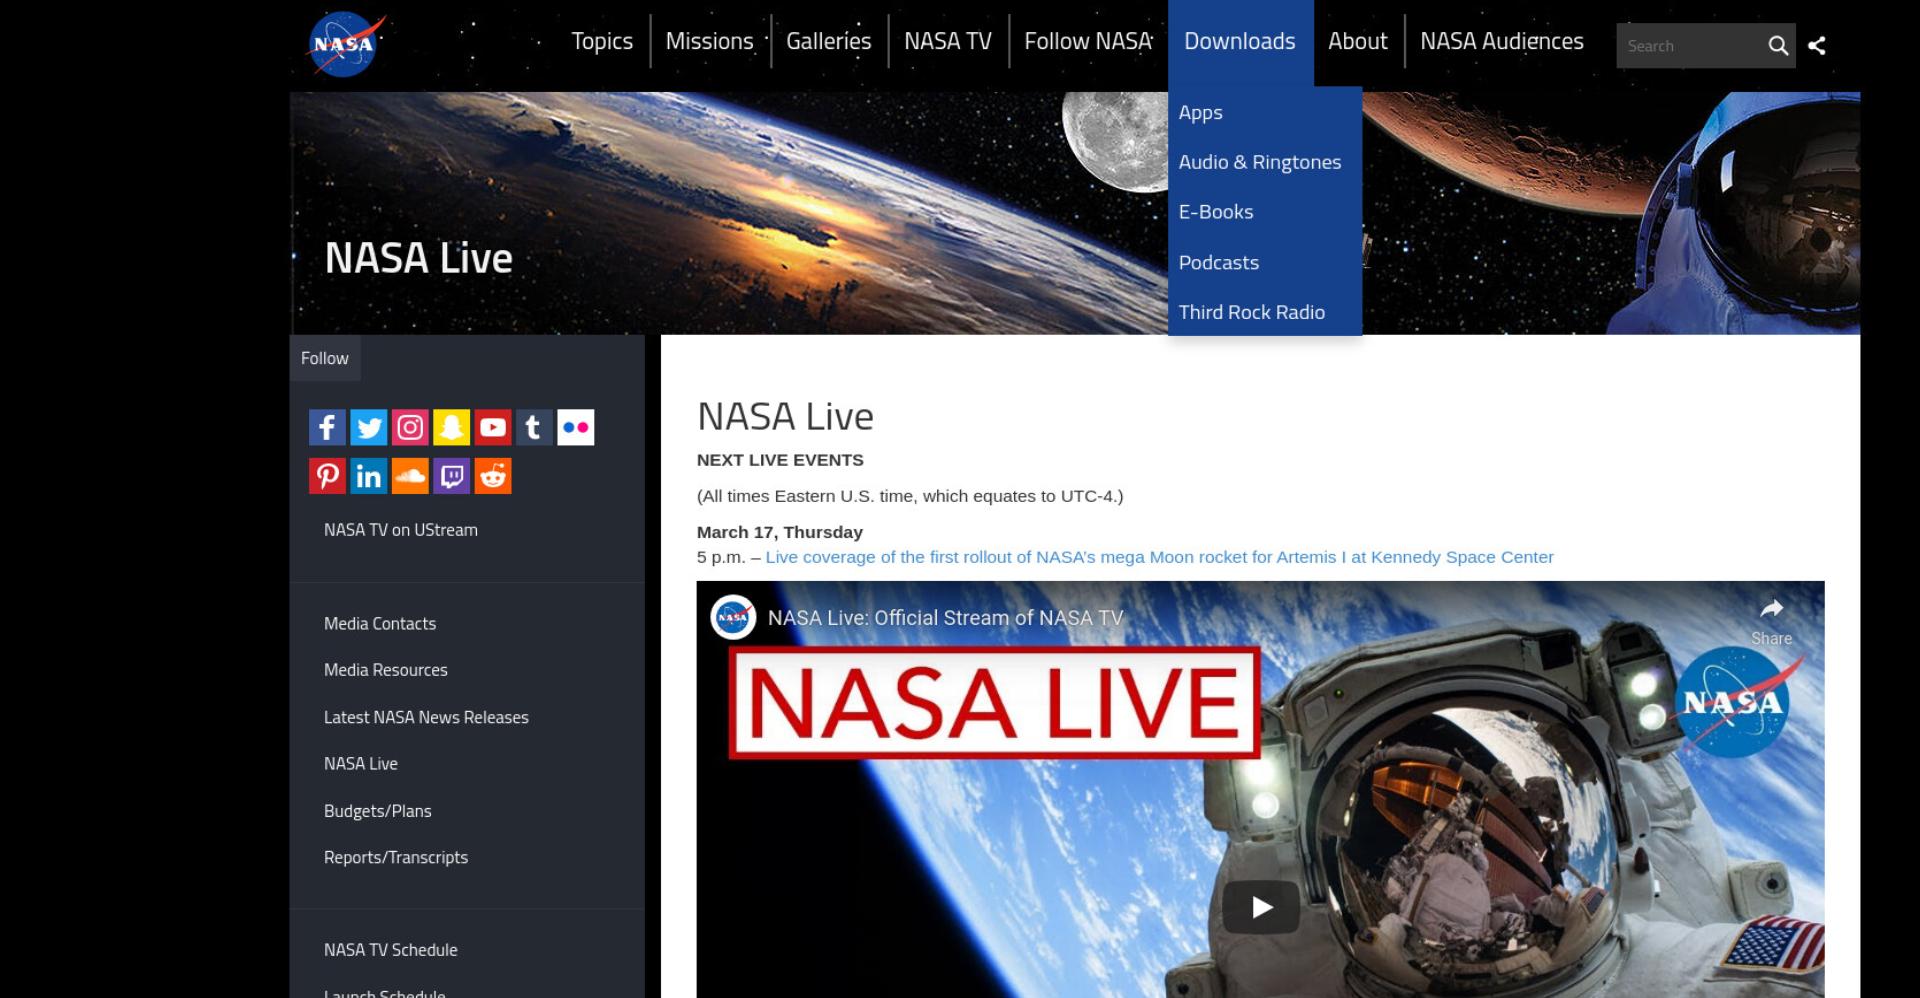
Task: Open the NASA Audiences menu
Action: pos(1502,41)
